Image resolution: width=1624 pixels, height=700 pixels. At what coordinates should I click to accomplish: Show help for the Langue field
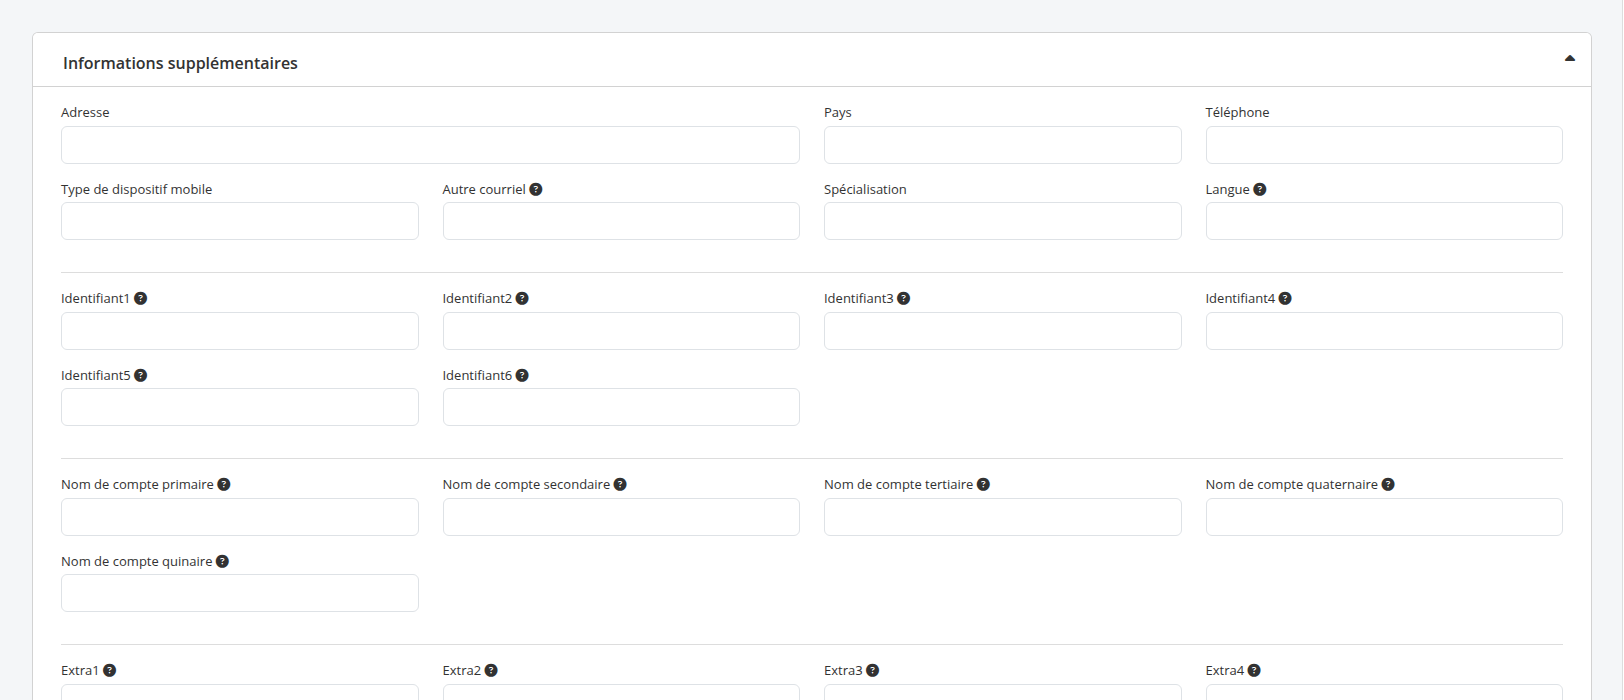(1260, 189)
